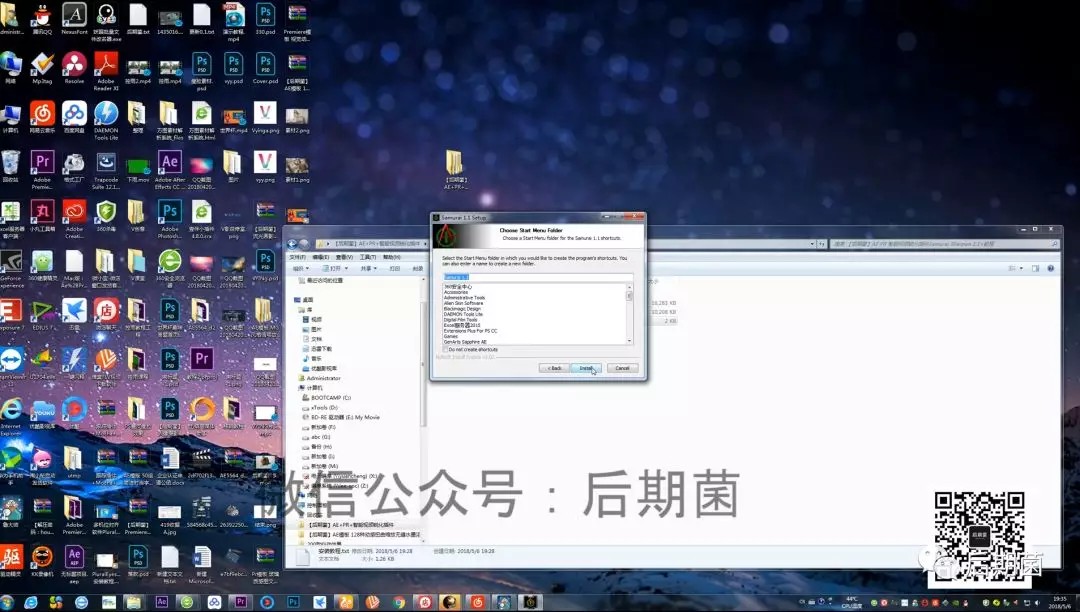
Task: Go back using the < Back button
Action: (554, 368)
